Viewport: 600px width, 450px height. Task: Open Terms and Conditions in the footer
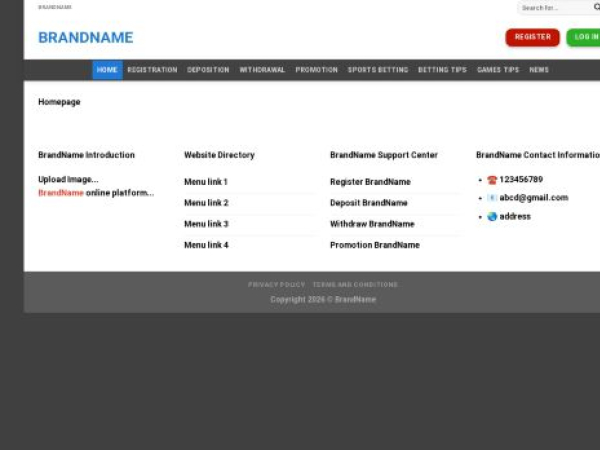[x=355, y=285]
